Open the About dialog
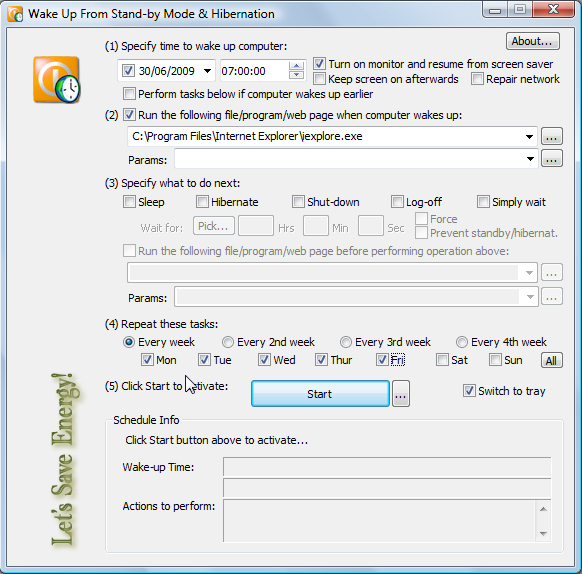 533,41
